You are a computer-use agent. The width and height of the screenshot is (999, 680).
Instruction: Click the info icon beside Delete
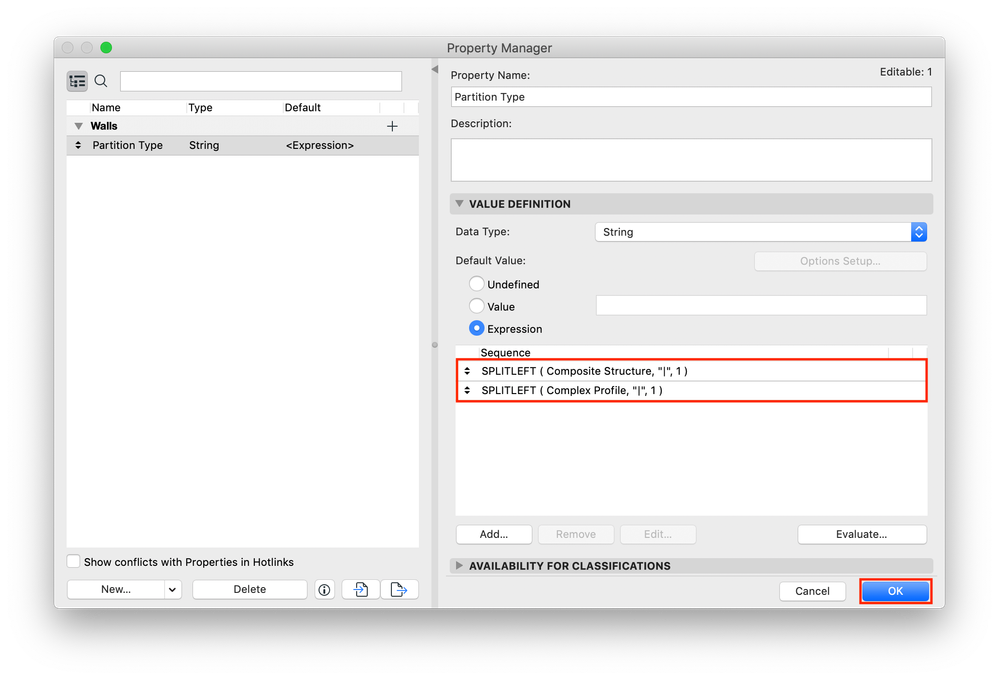pos(324,590)
